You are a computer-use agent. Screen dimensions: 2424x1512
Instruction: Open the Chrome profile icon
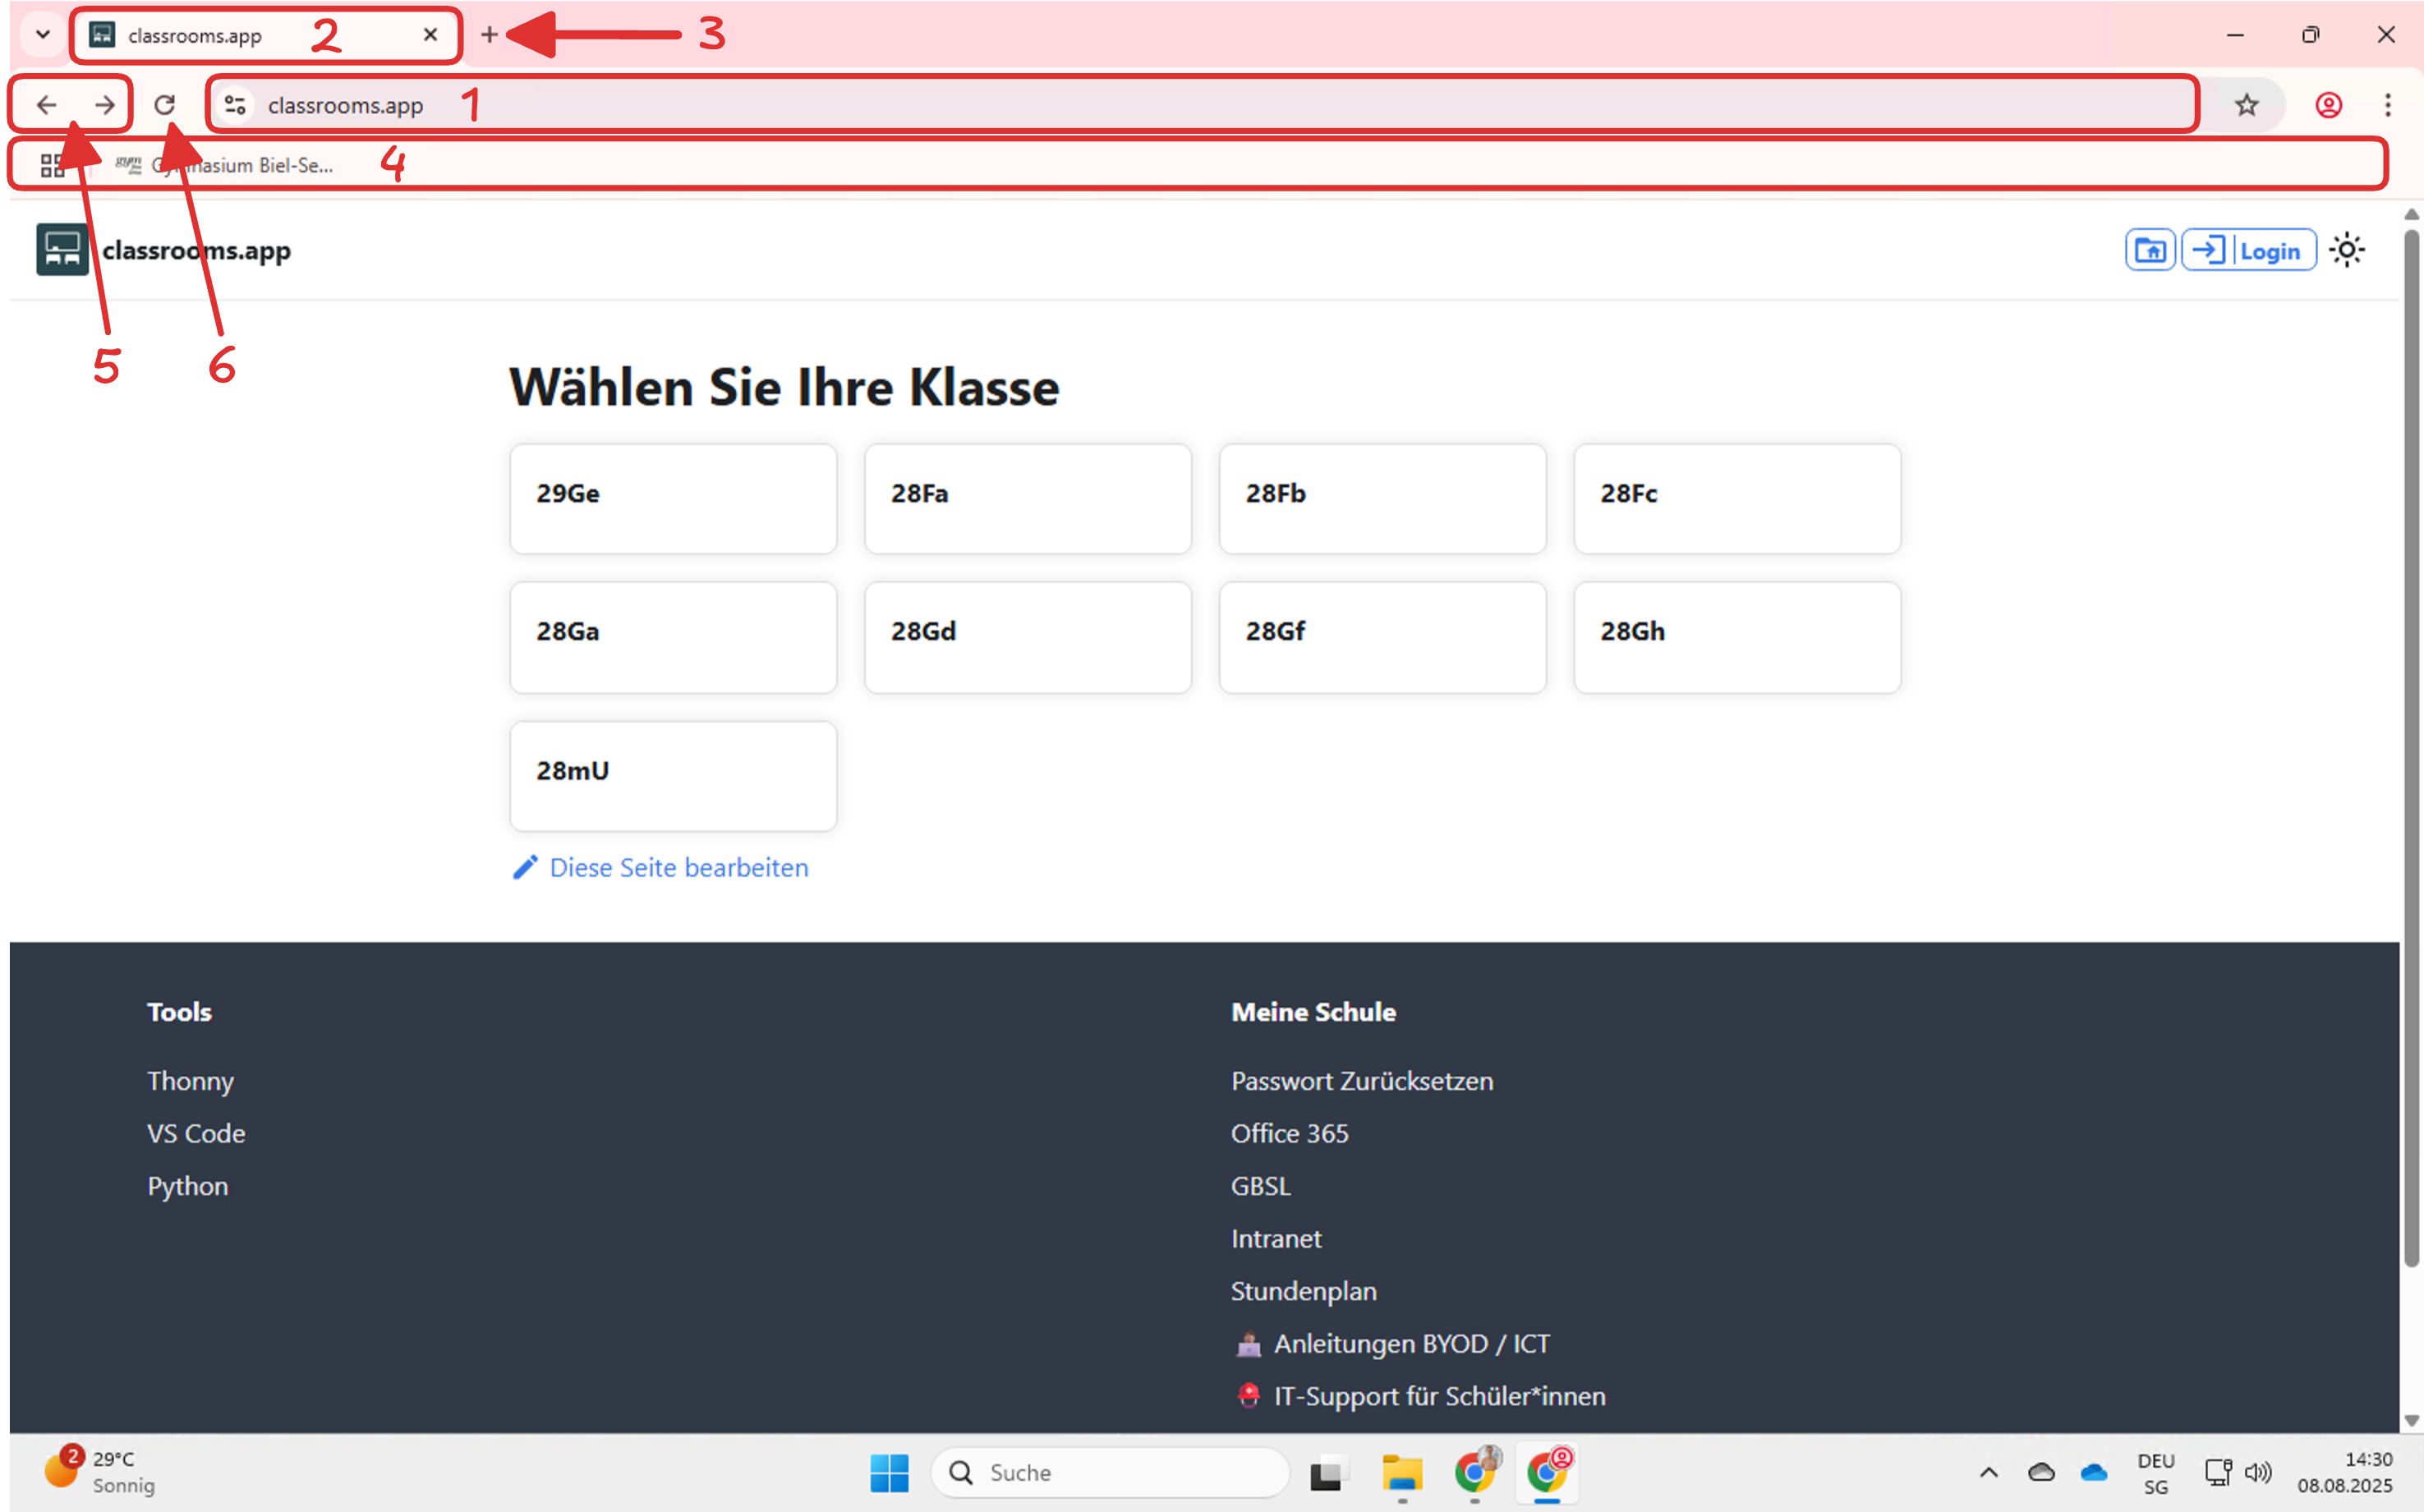(x=2328, y=105)
